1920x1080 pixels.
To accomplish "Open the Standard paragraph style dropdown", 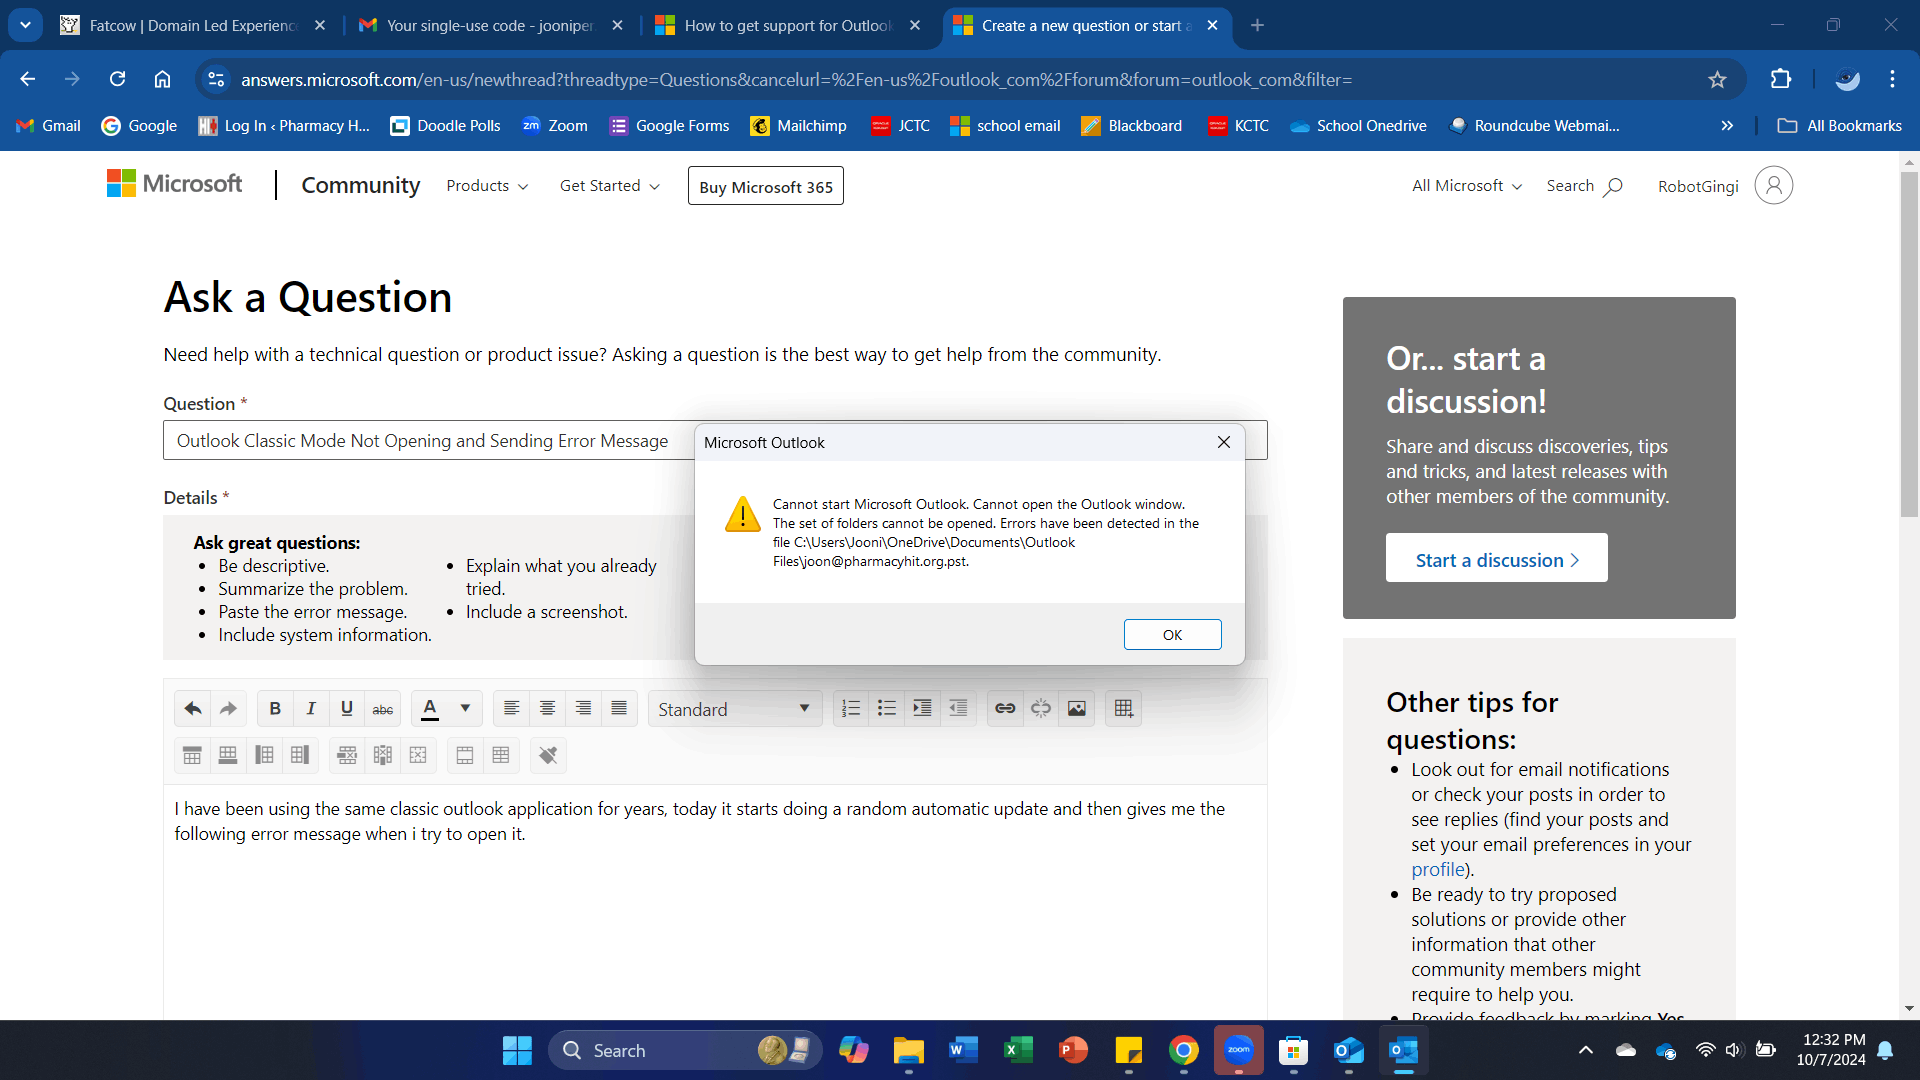I will [735, 709].
